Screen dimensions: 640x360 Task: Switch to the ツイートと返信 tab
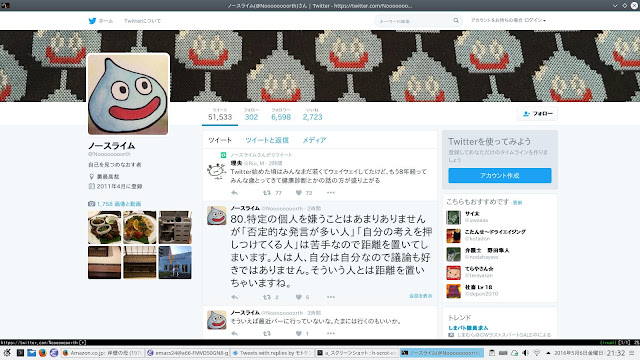point(267,140)
